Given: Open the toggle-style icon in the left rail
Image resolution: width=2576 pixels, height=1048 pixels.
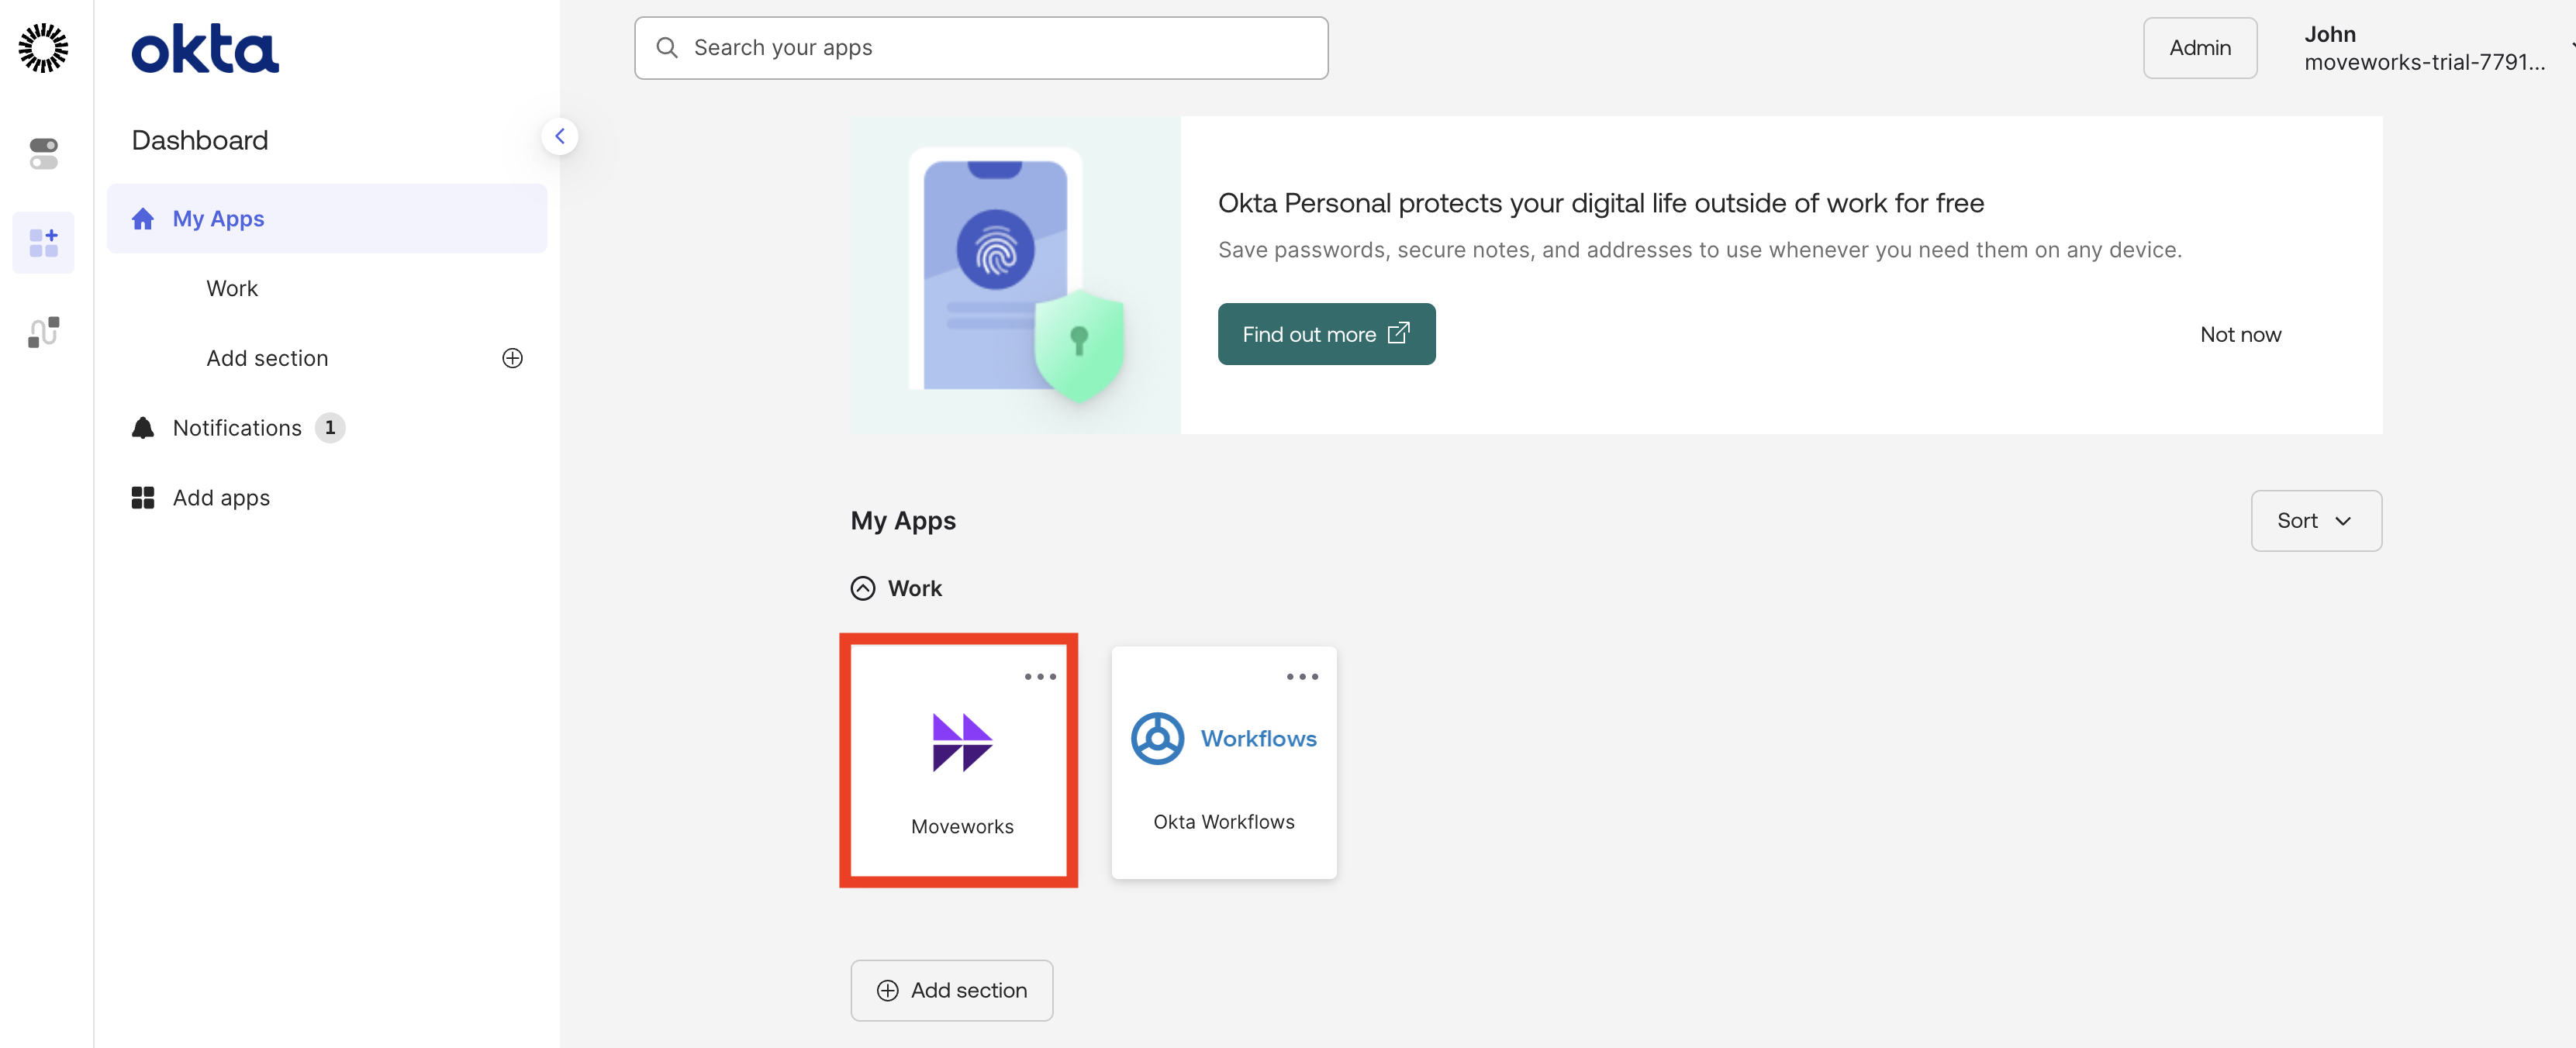Looking at the screenshot, I should click(x=43, y=153).
